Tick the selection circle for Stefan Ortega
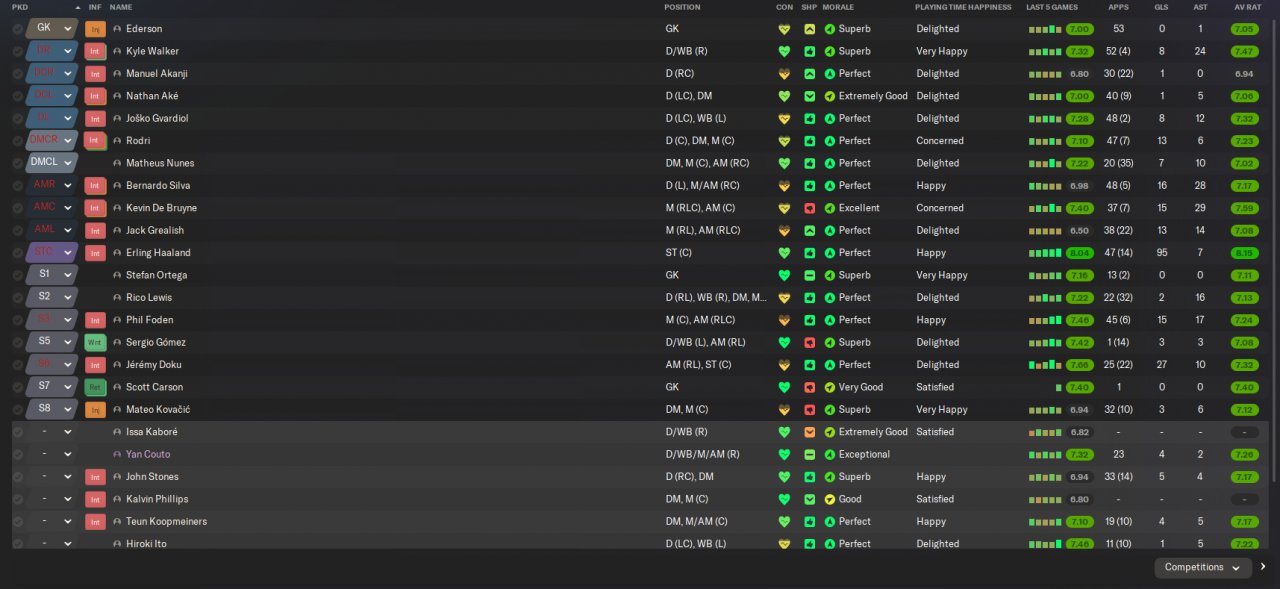1280x589 pixels. click(x=17, y=275)
